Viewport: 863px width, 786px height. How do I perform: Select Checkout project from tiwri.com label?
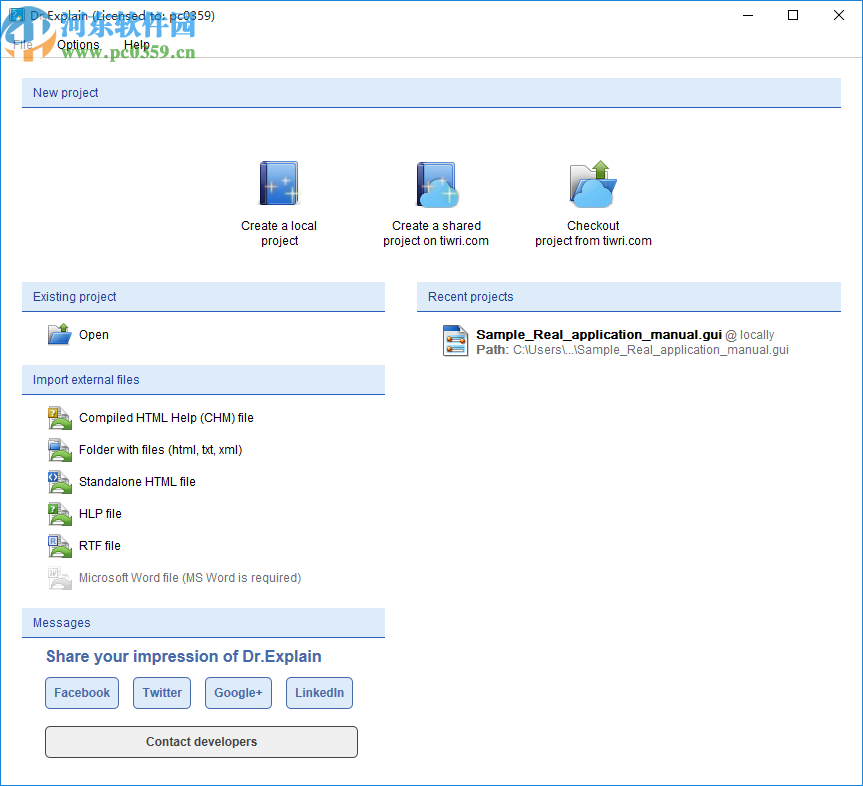coord(593,233)
